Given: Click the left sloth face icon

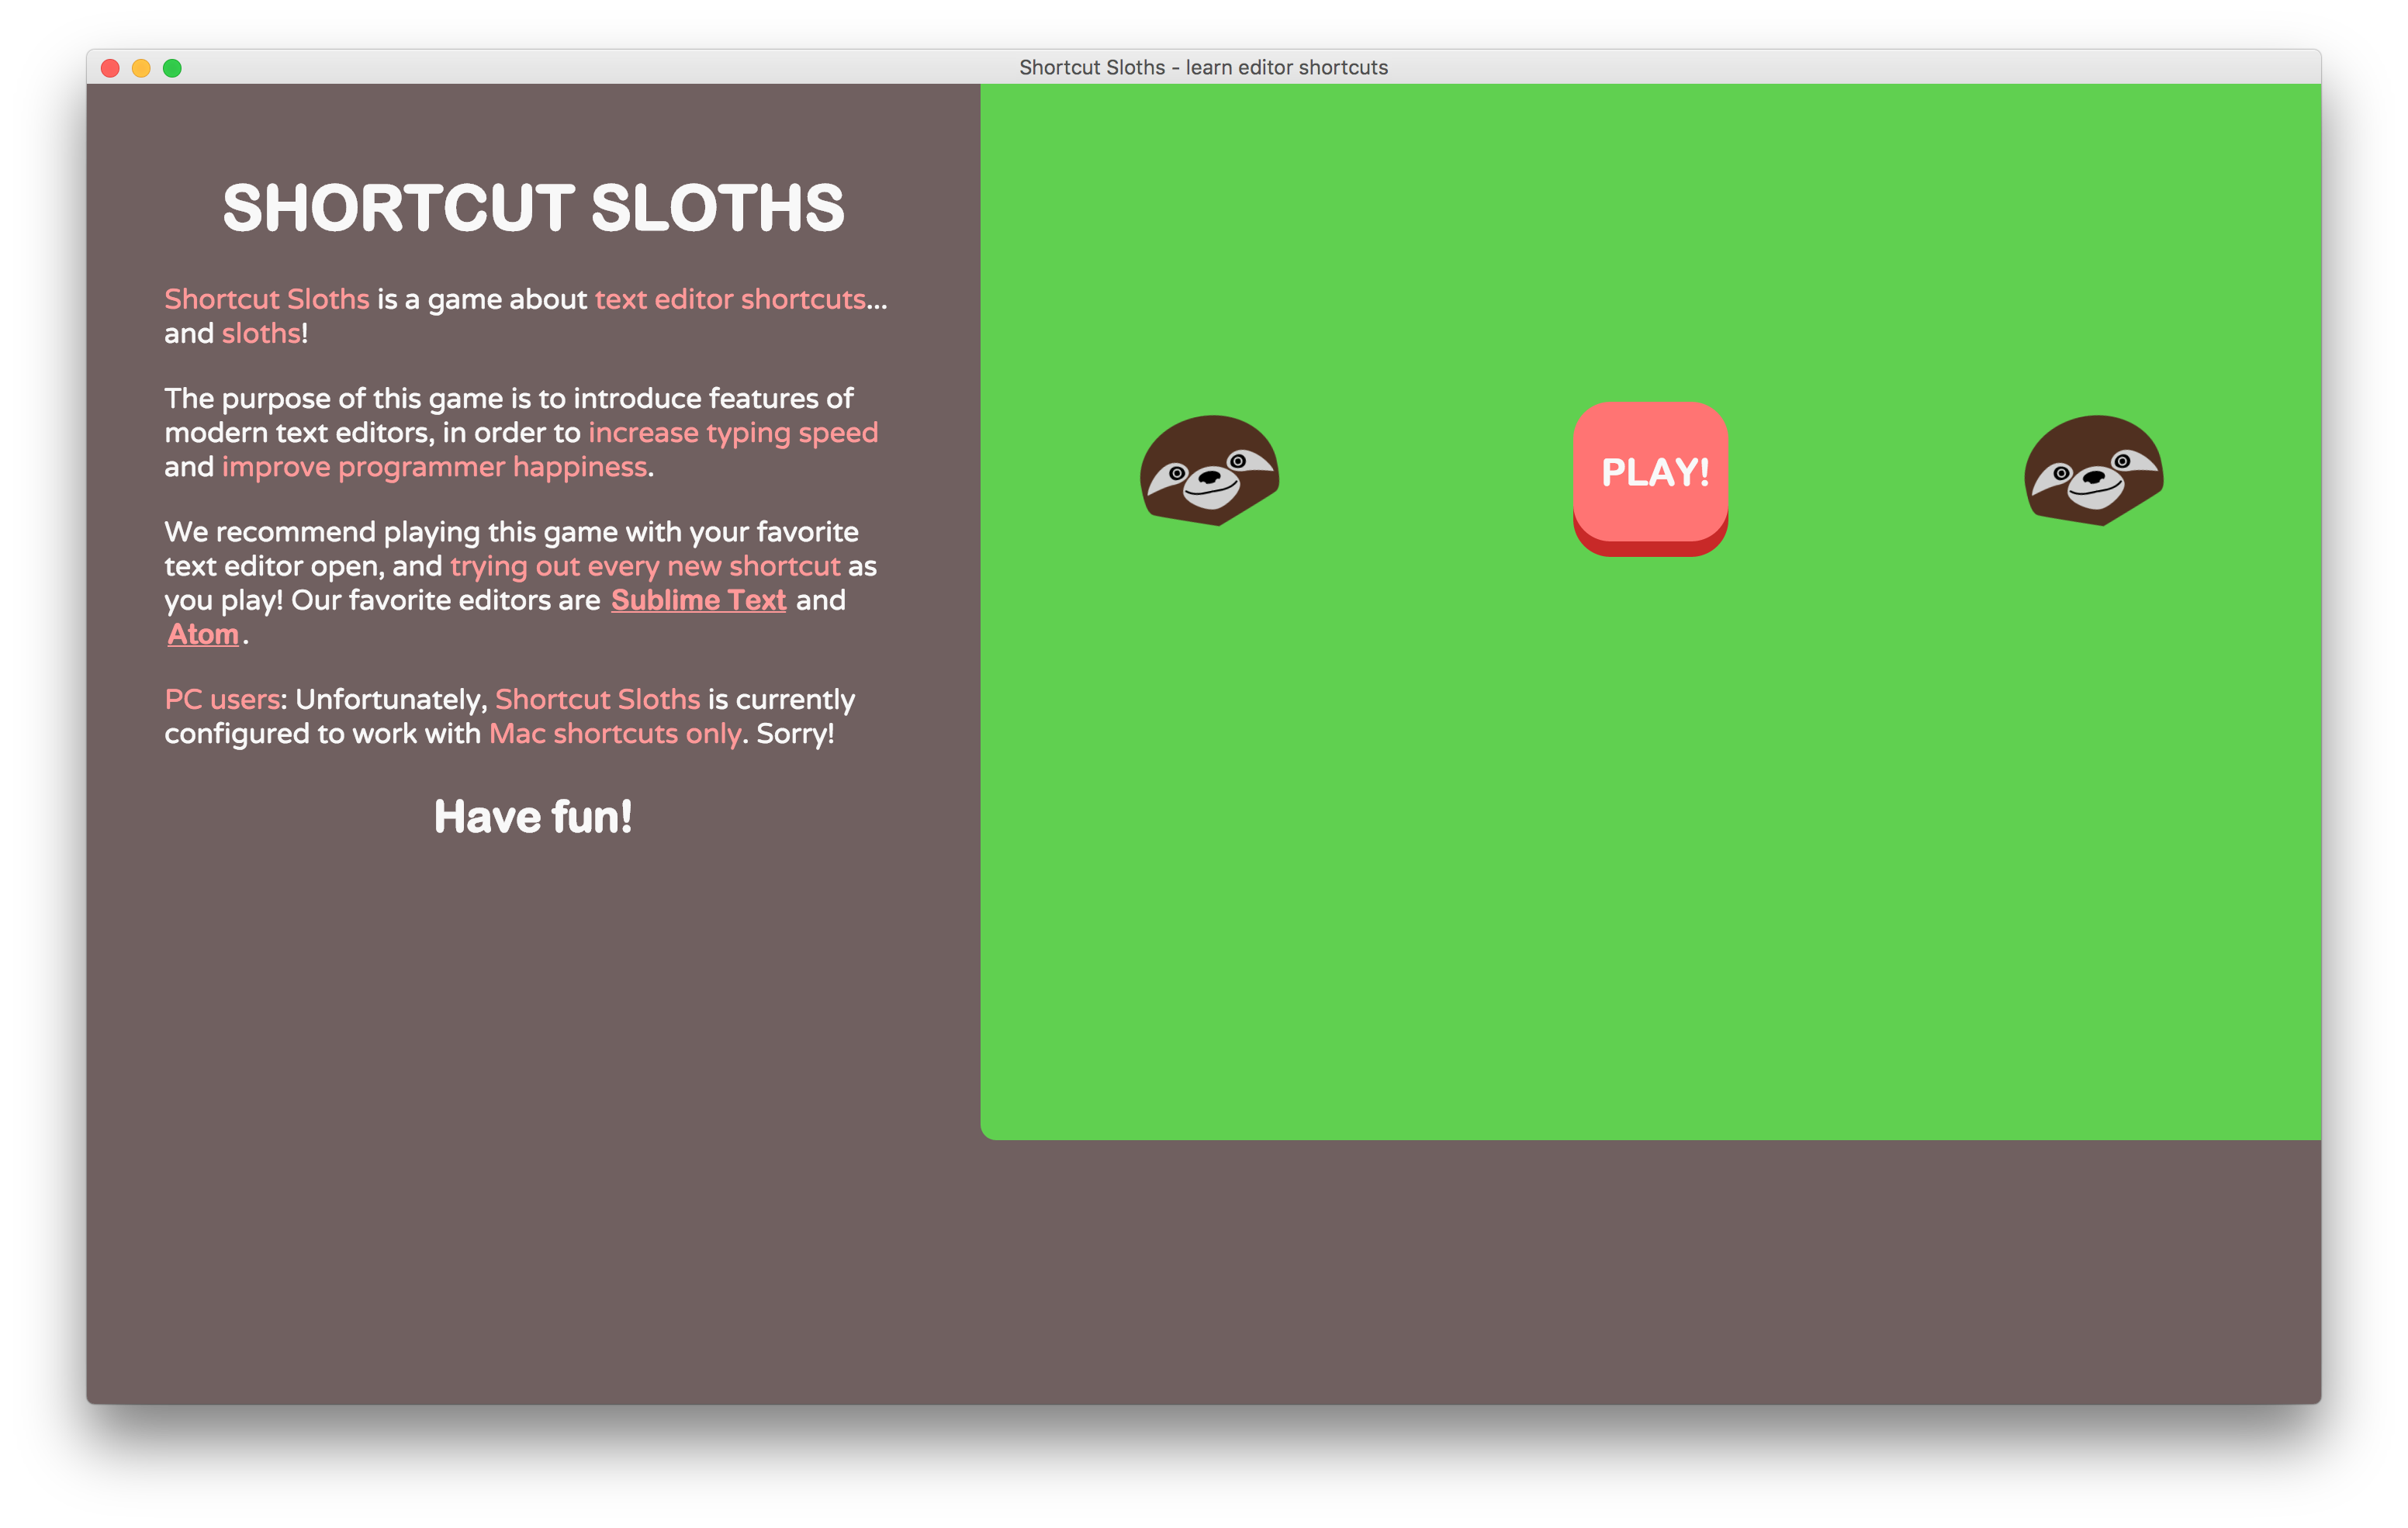Looking at the screenshot, I should click(1209, 471).
